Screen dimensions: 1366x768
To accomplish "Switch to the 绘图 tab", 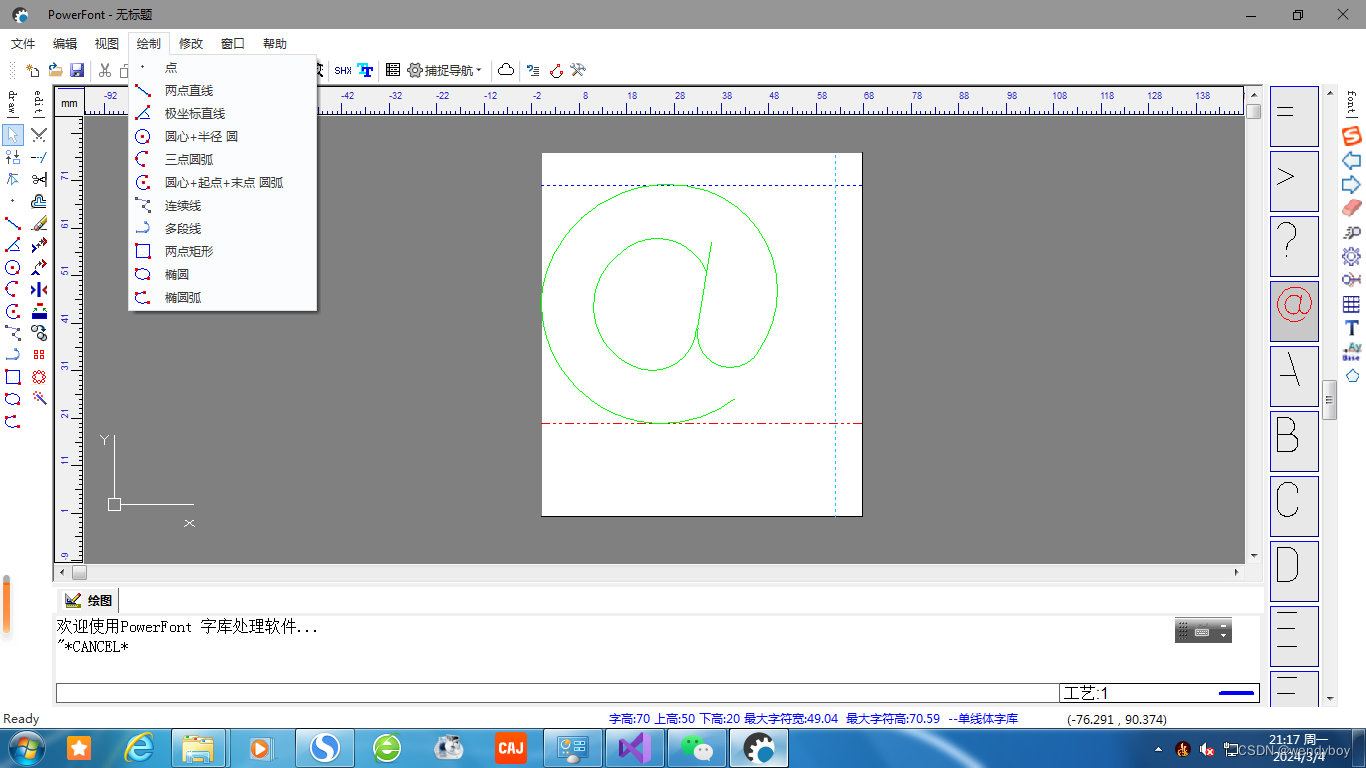I will 88,600.
